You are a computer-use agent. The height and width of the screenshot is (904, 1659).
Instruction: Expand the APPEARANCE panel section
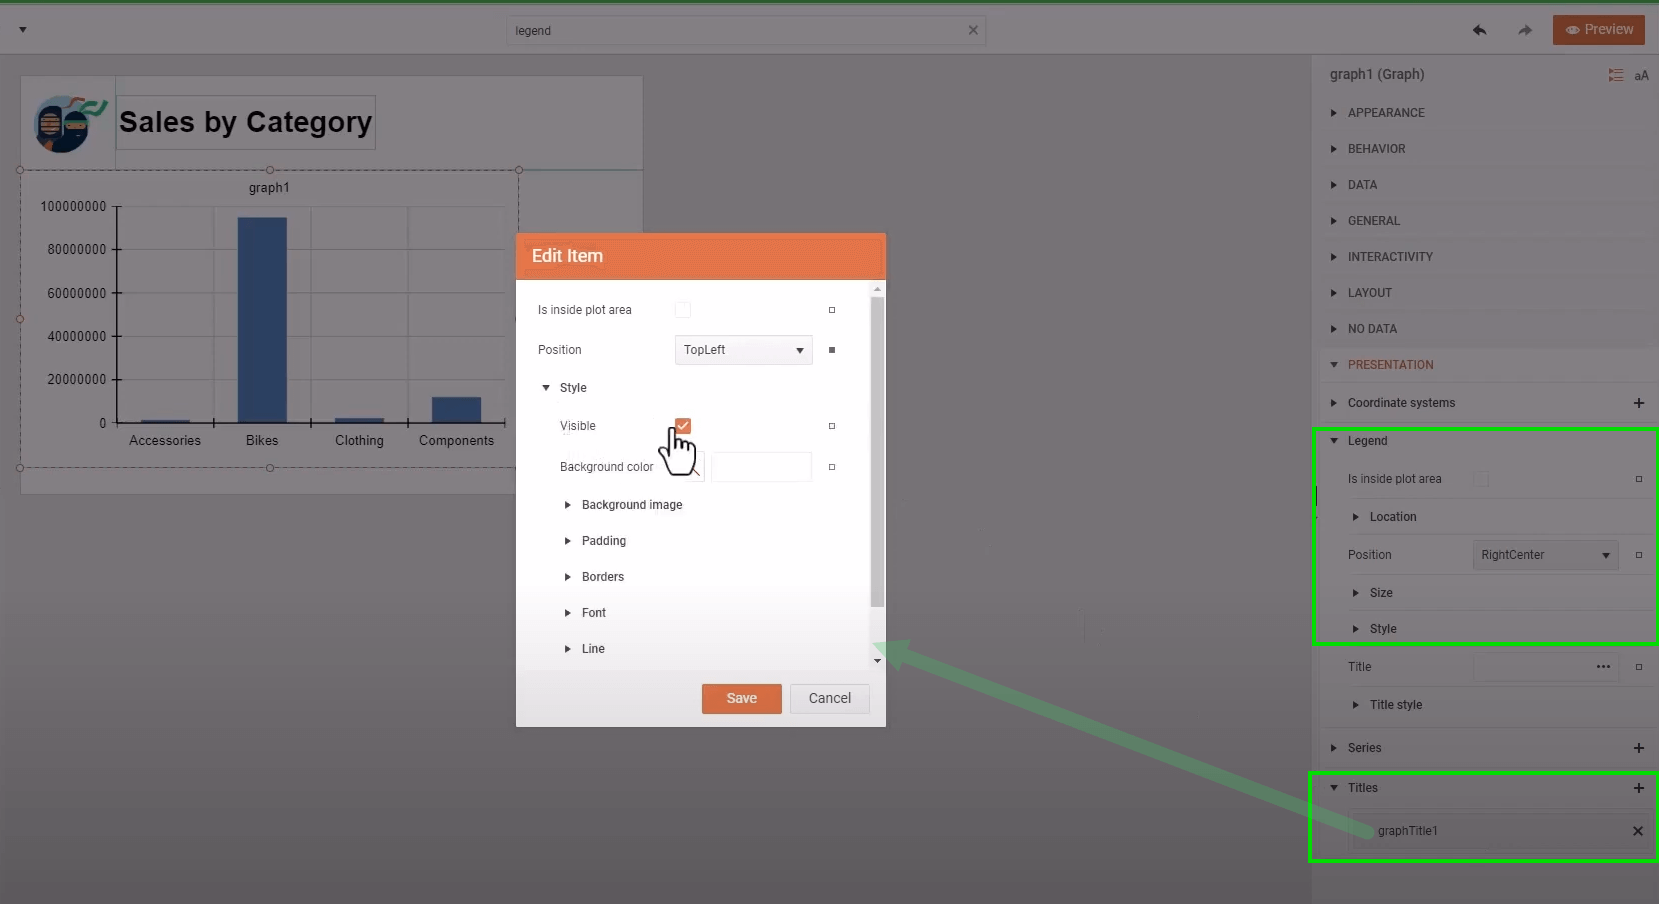click(1385, 112)
